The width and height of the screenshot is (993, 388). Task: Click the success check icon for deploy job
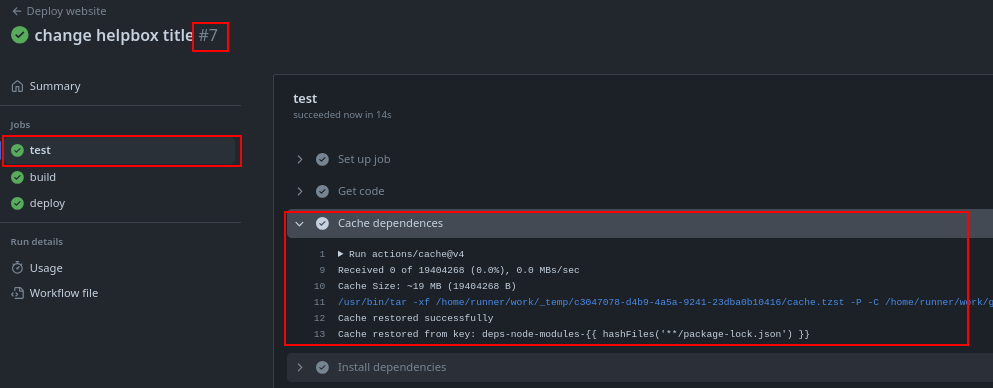click(18, 203)
